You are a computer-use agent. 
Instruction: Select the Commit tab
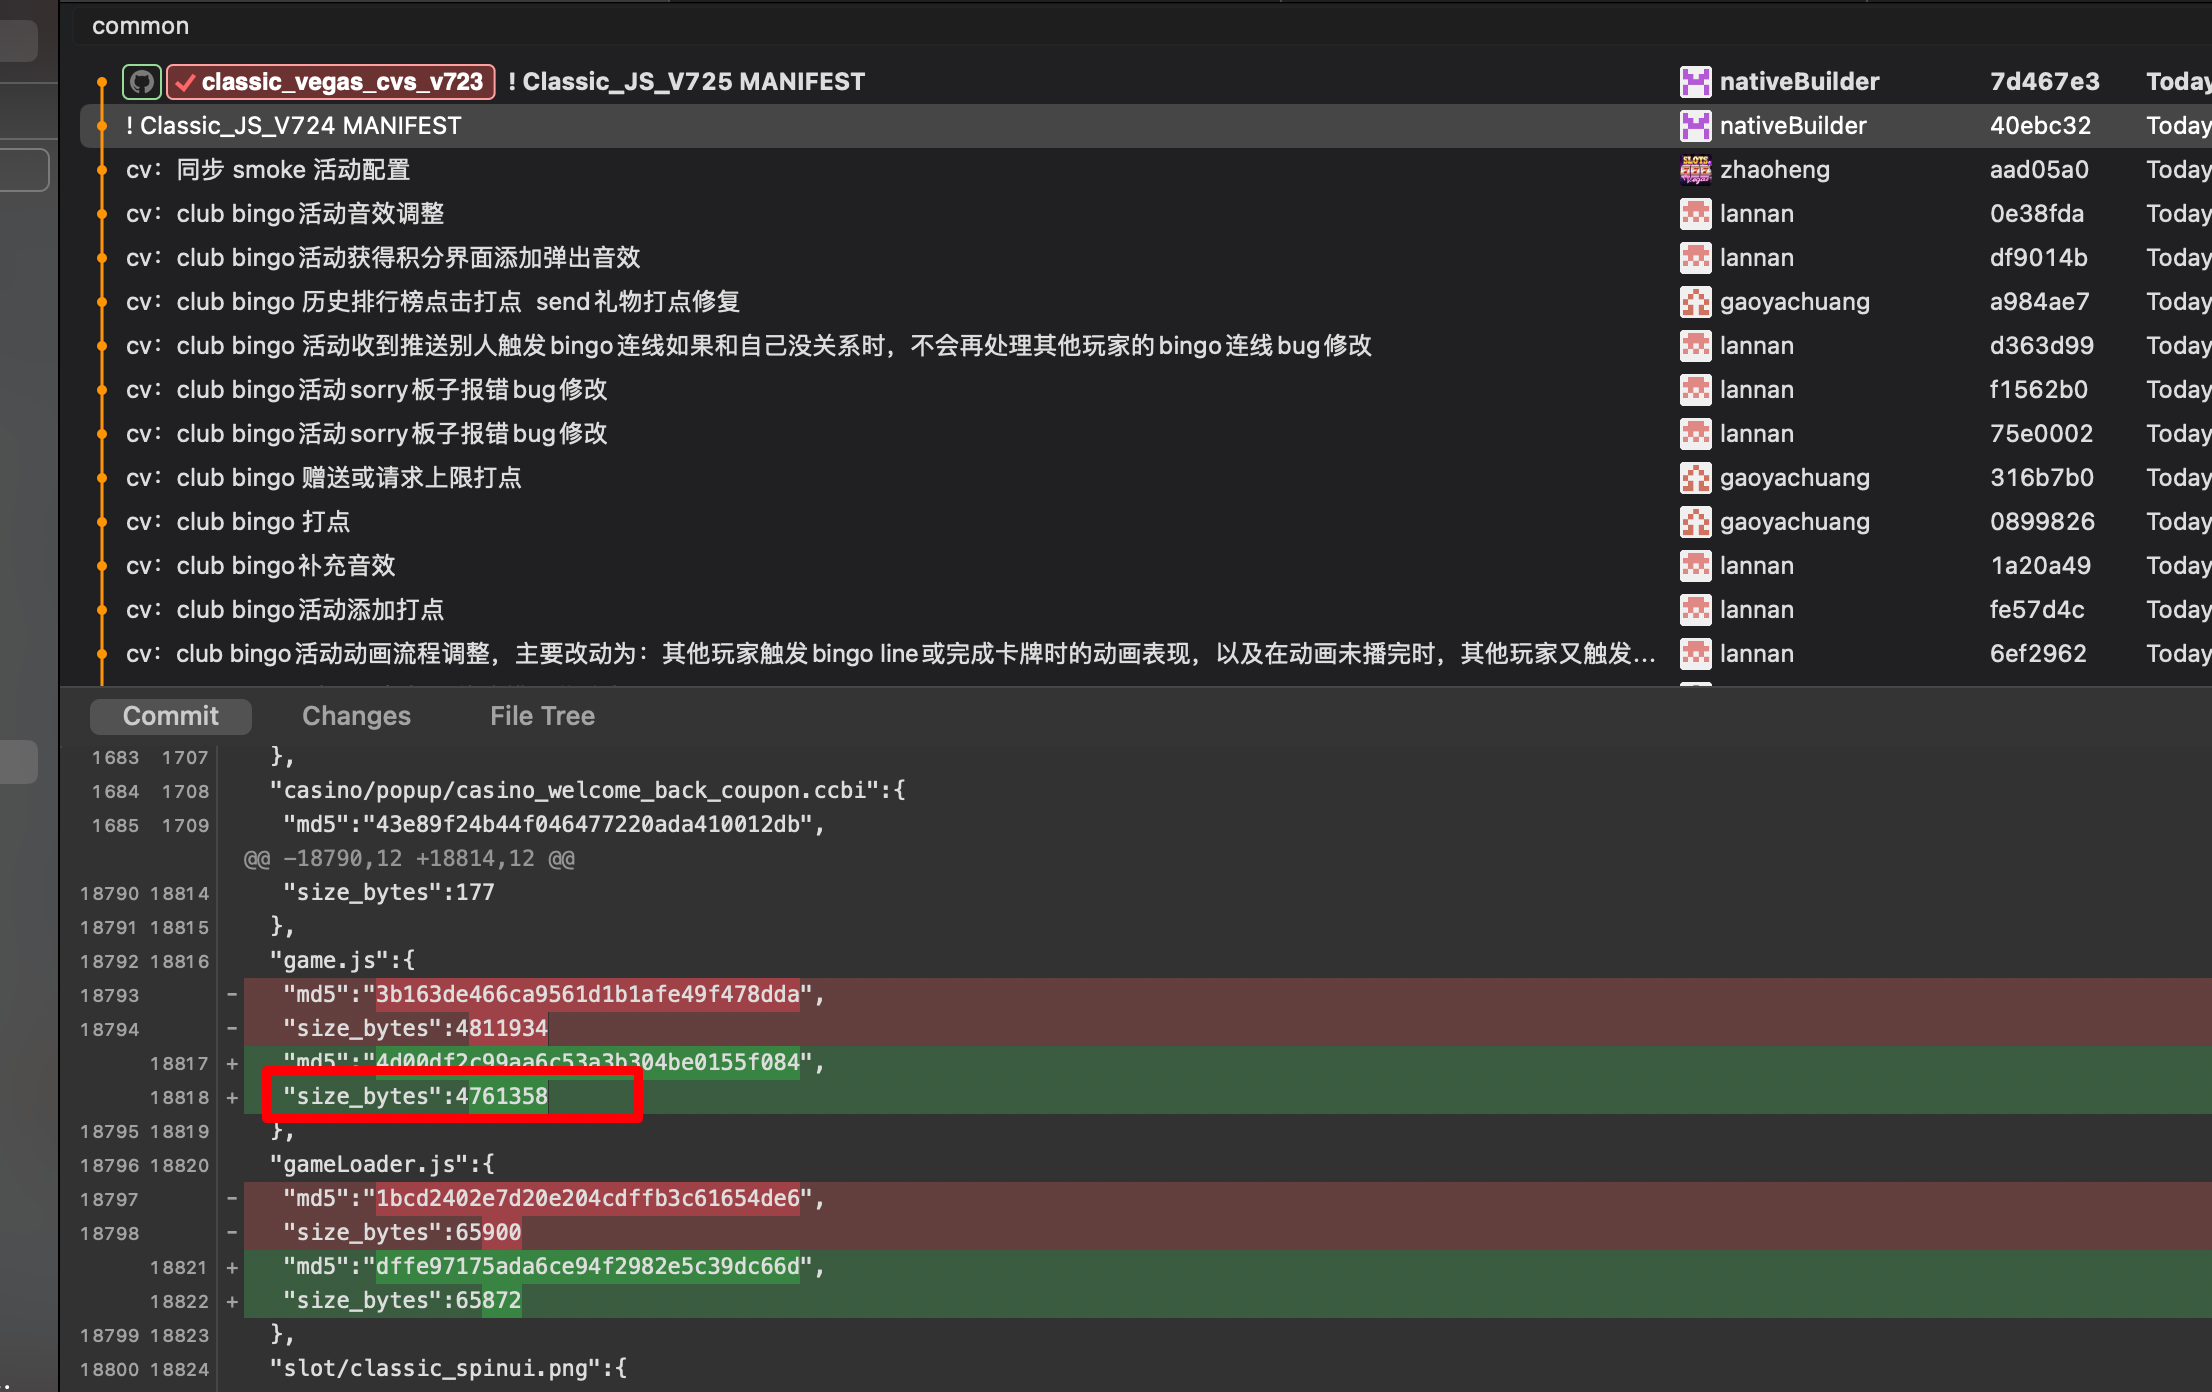click(170, 716)
